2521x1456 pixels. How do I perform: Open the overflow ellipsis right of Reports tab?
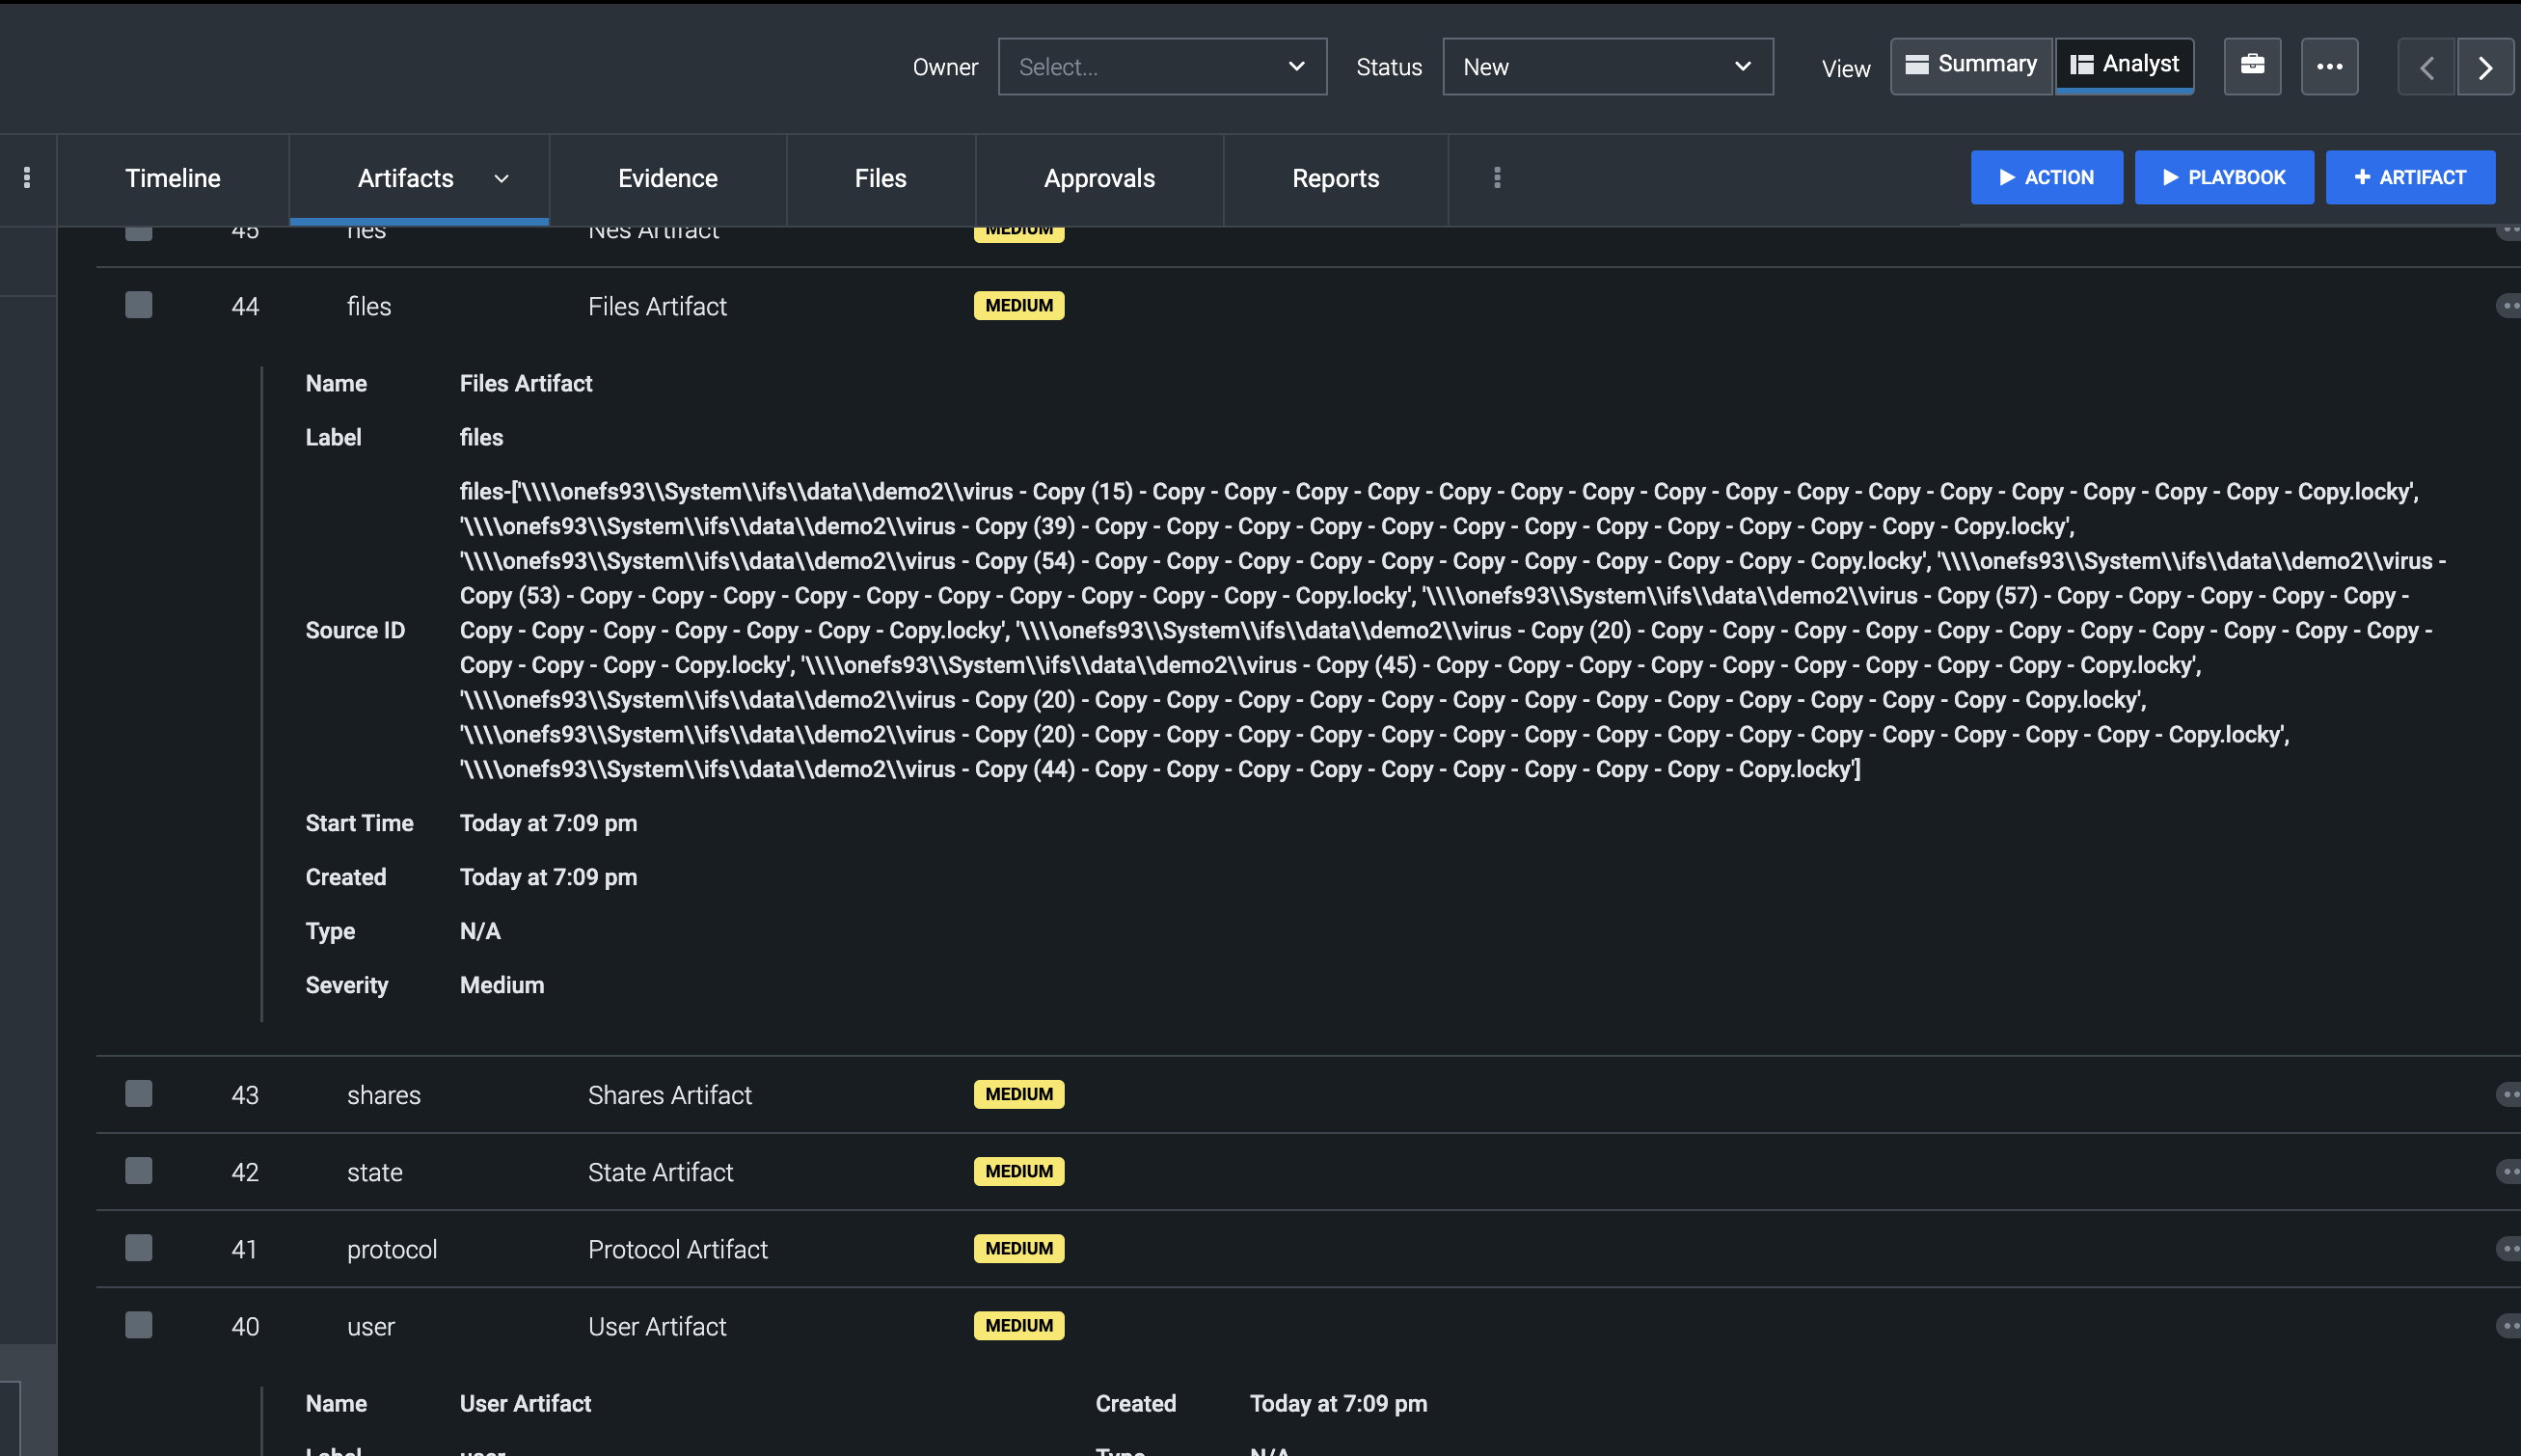(1495, 178)
